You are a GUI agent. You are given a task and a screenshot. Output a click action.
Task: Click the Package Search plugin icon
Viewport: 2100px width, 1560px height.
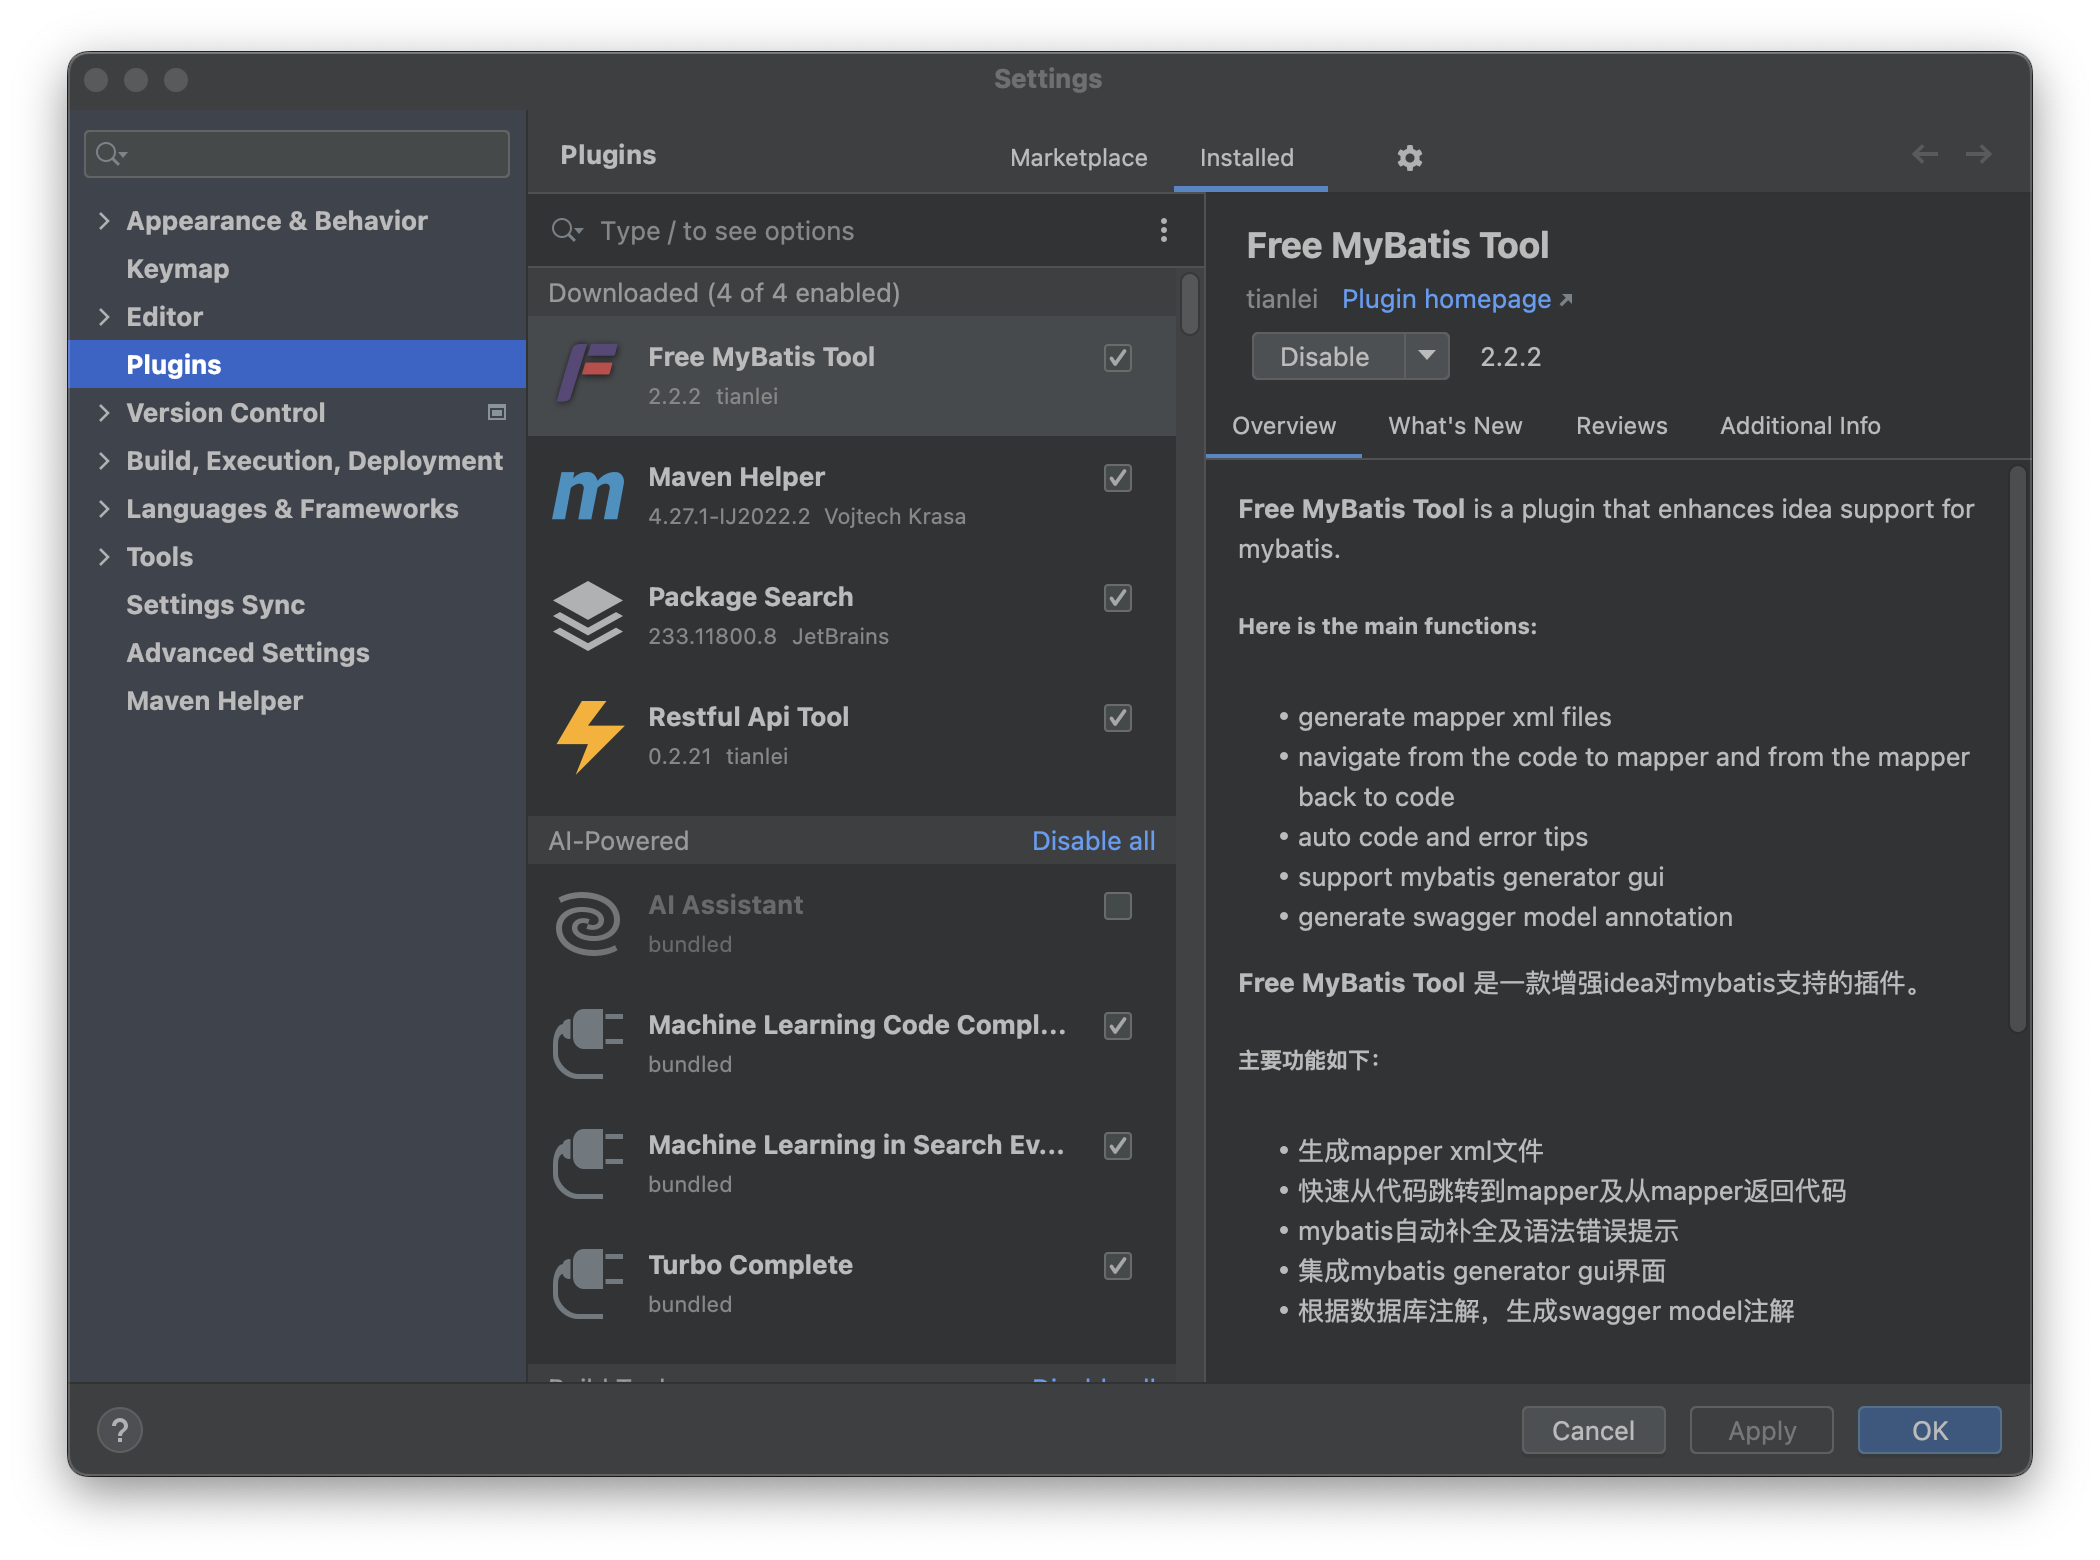[588, 616]
